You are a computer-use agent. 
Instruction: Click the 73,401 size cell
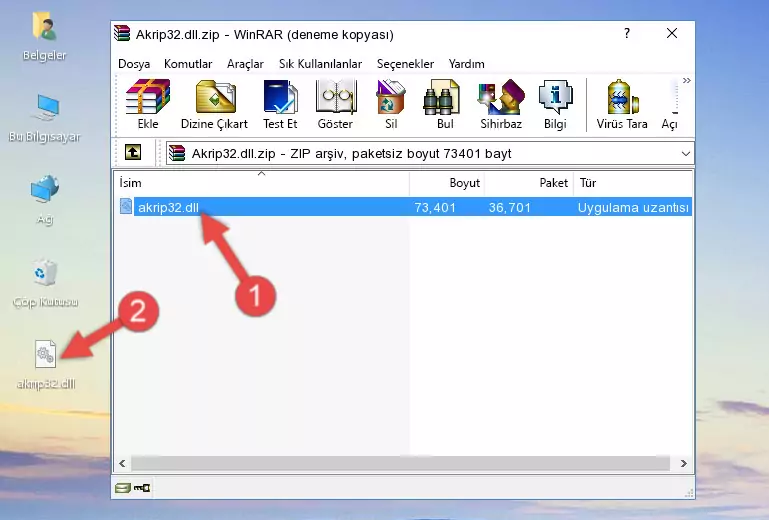435,208
